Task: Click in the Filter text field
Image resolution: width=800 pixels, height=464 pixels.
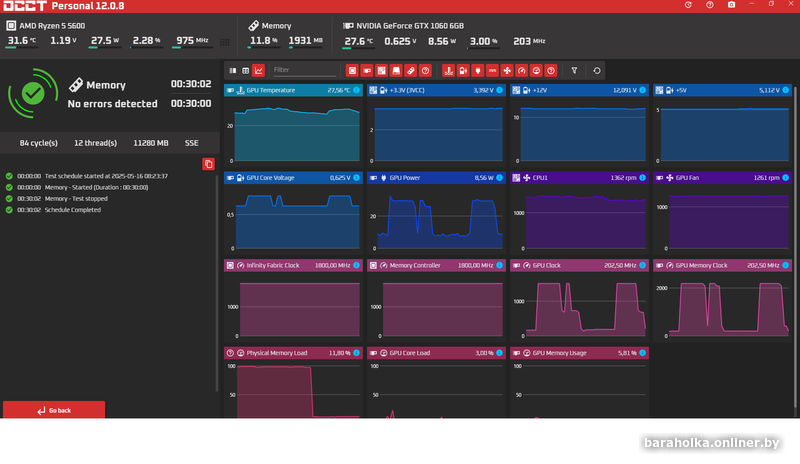Action: 305,70
